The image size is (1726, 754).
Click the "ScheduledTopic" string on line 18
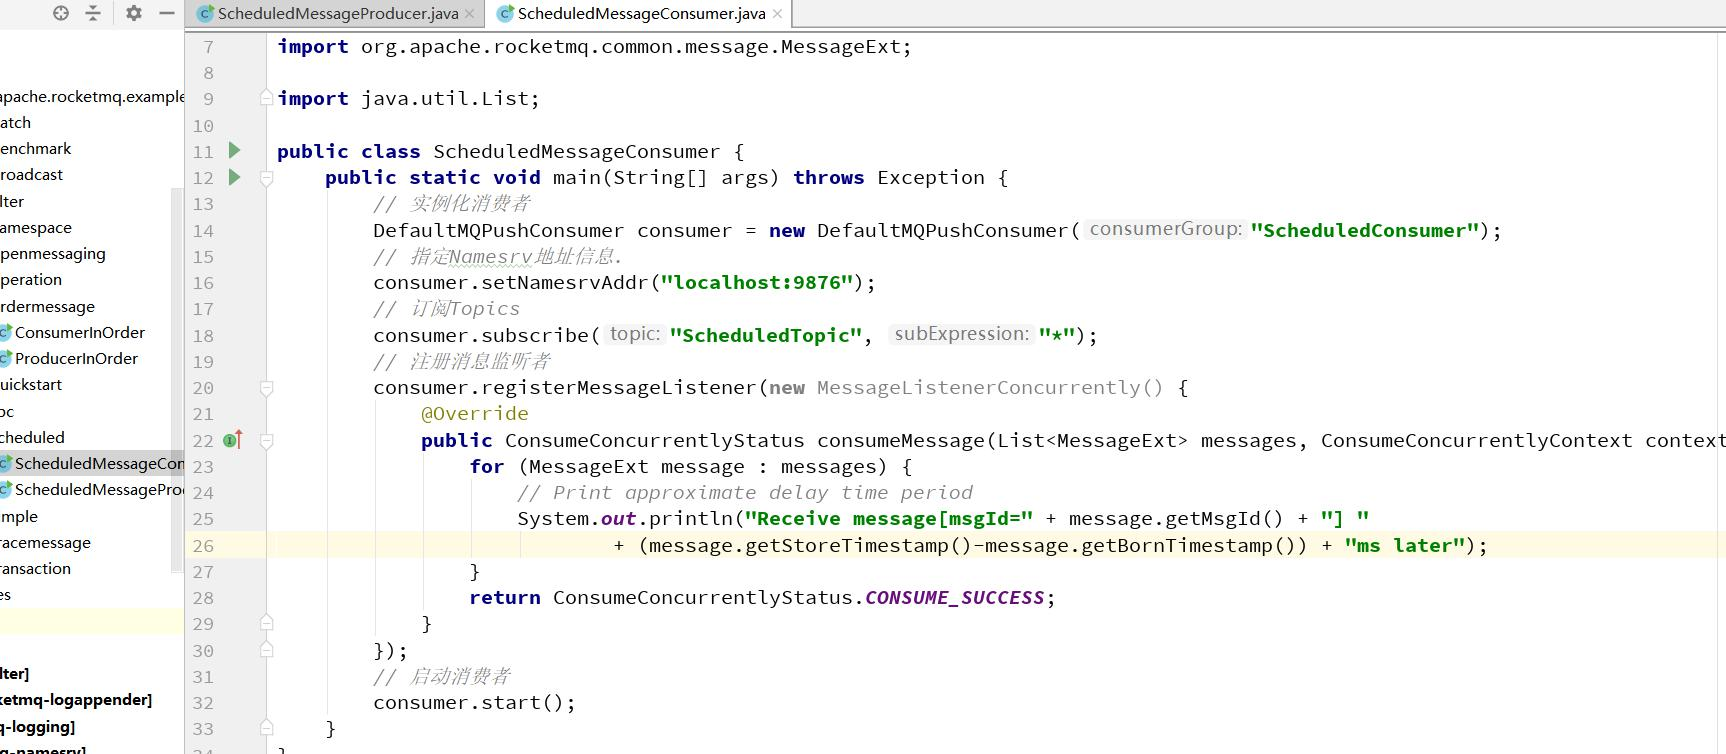coord(765,335)
